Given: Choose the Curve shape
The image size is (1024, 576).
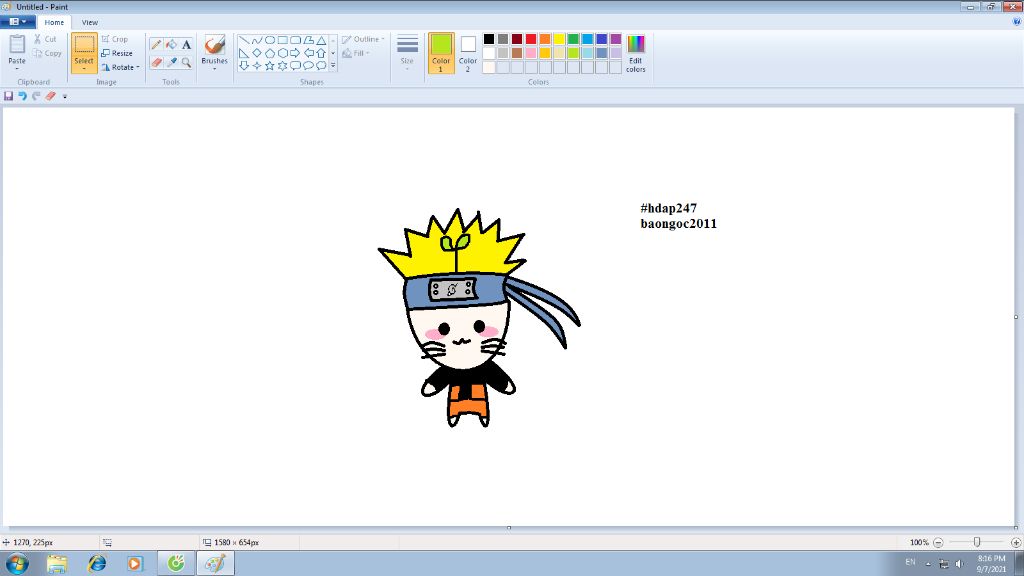Looking at the screenshot, I should (257, 40).
